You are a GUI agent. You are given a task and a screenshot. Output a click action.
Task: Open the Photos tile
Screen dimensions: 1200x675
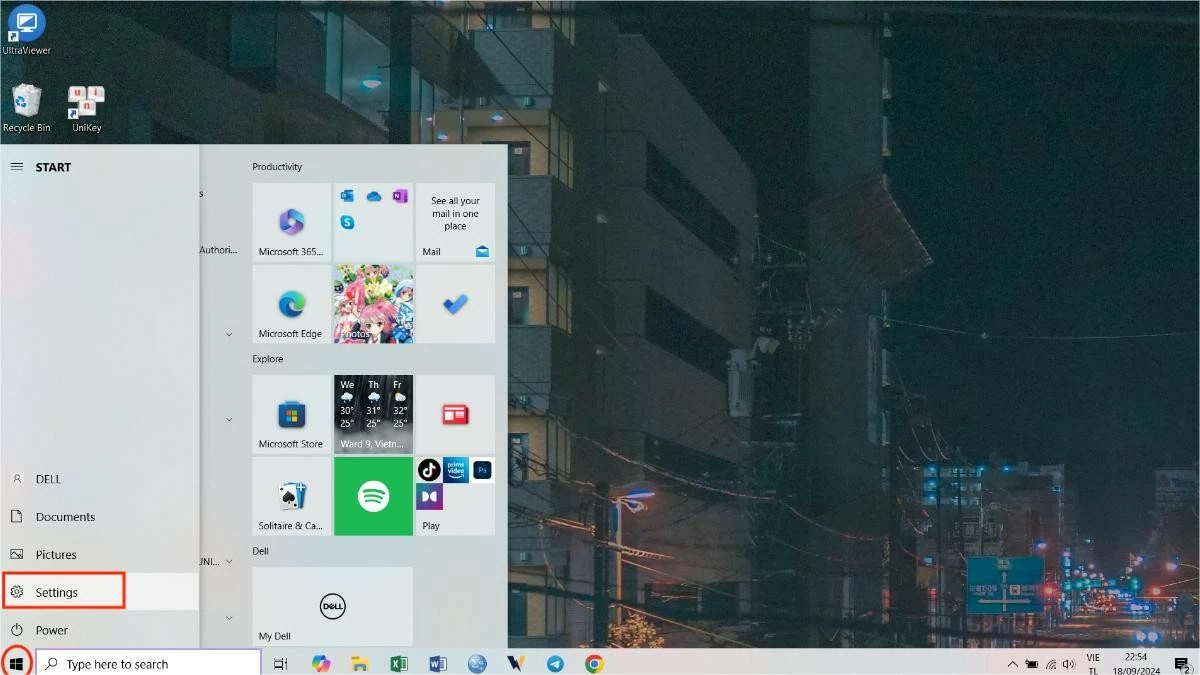click(373, 303)
